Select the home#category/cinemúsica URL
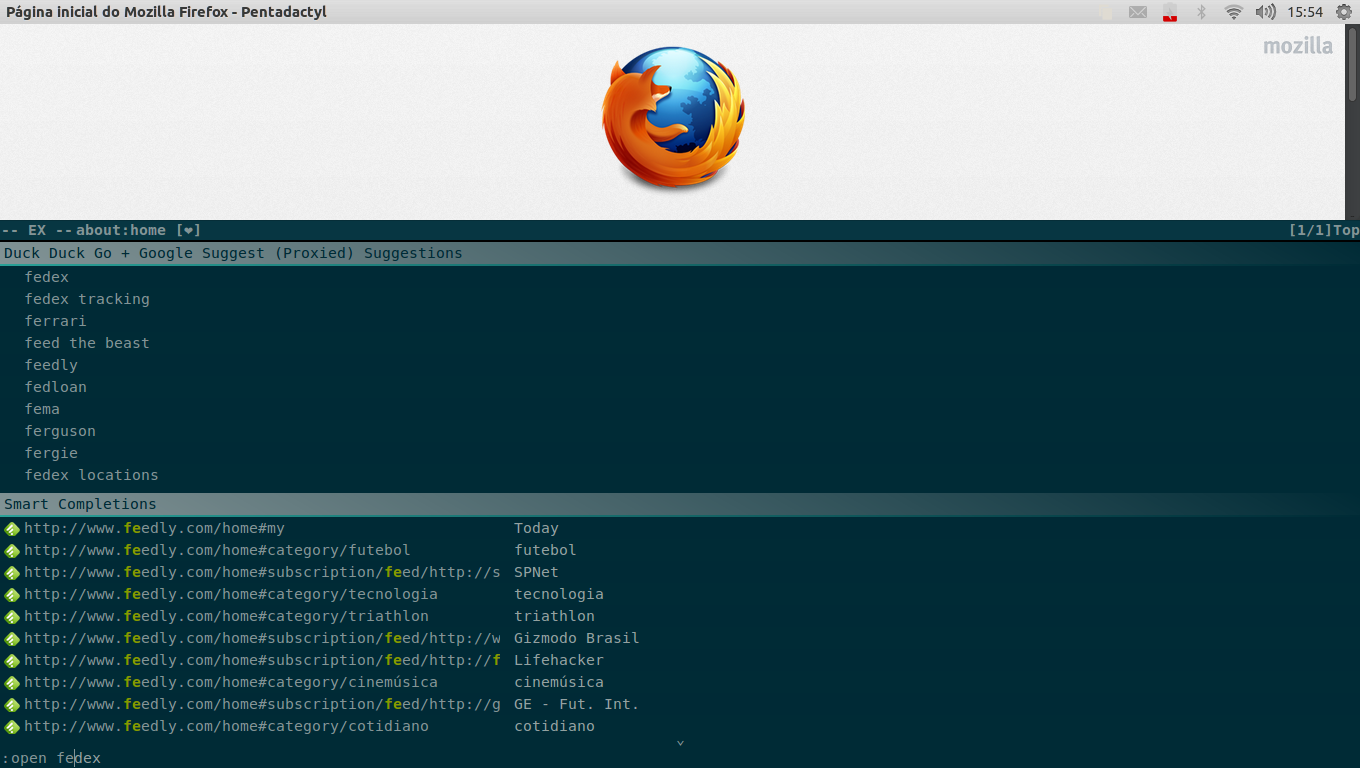 point(231,682)
